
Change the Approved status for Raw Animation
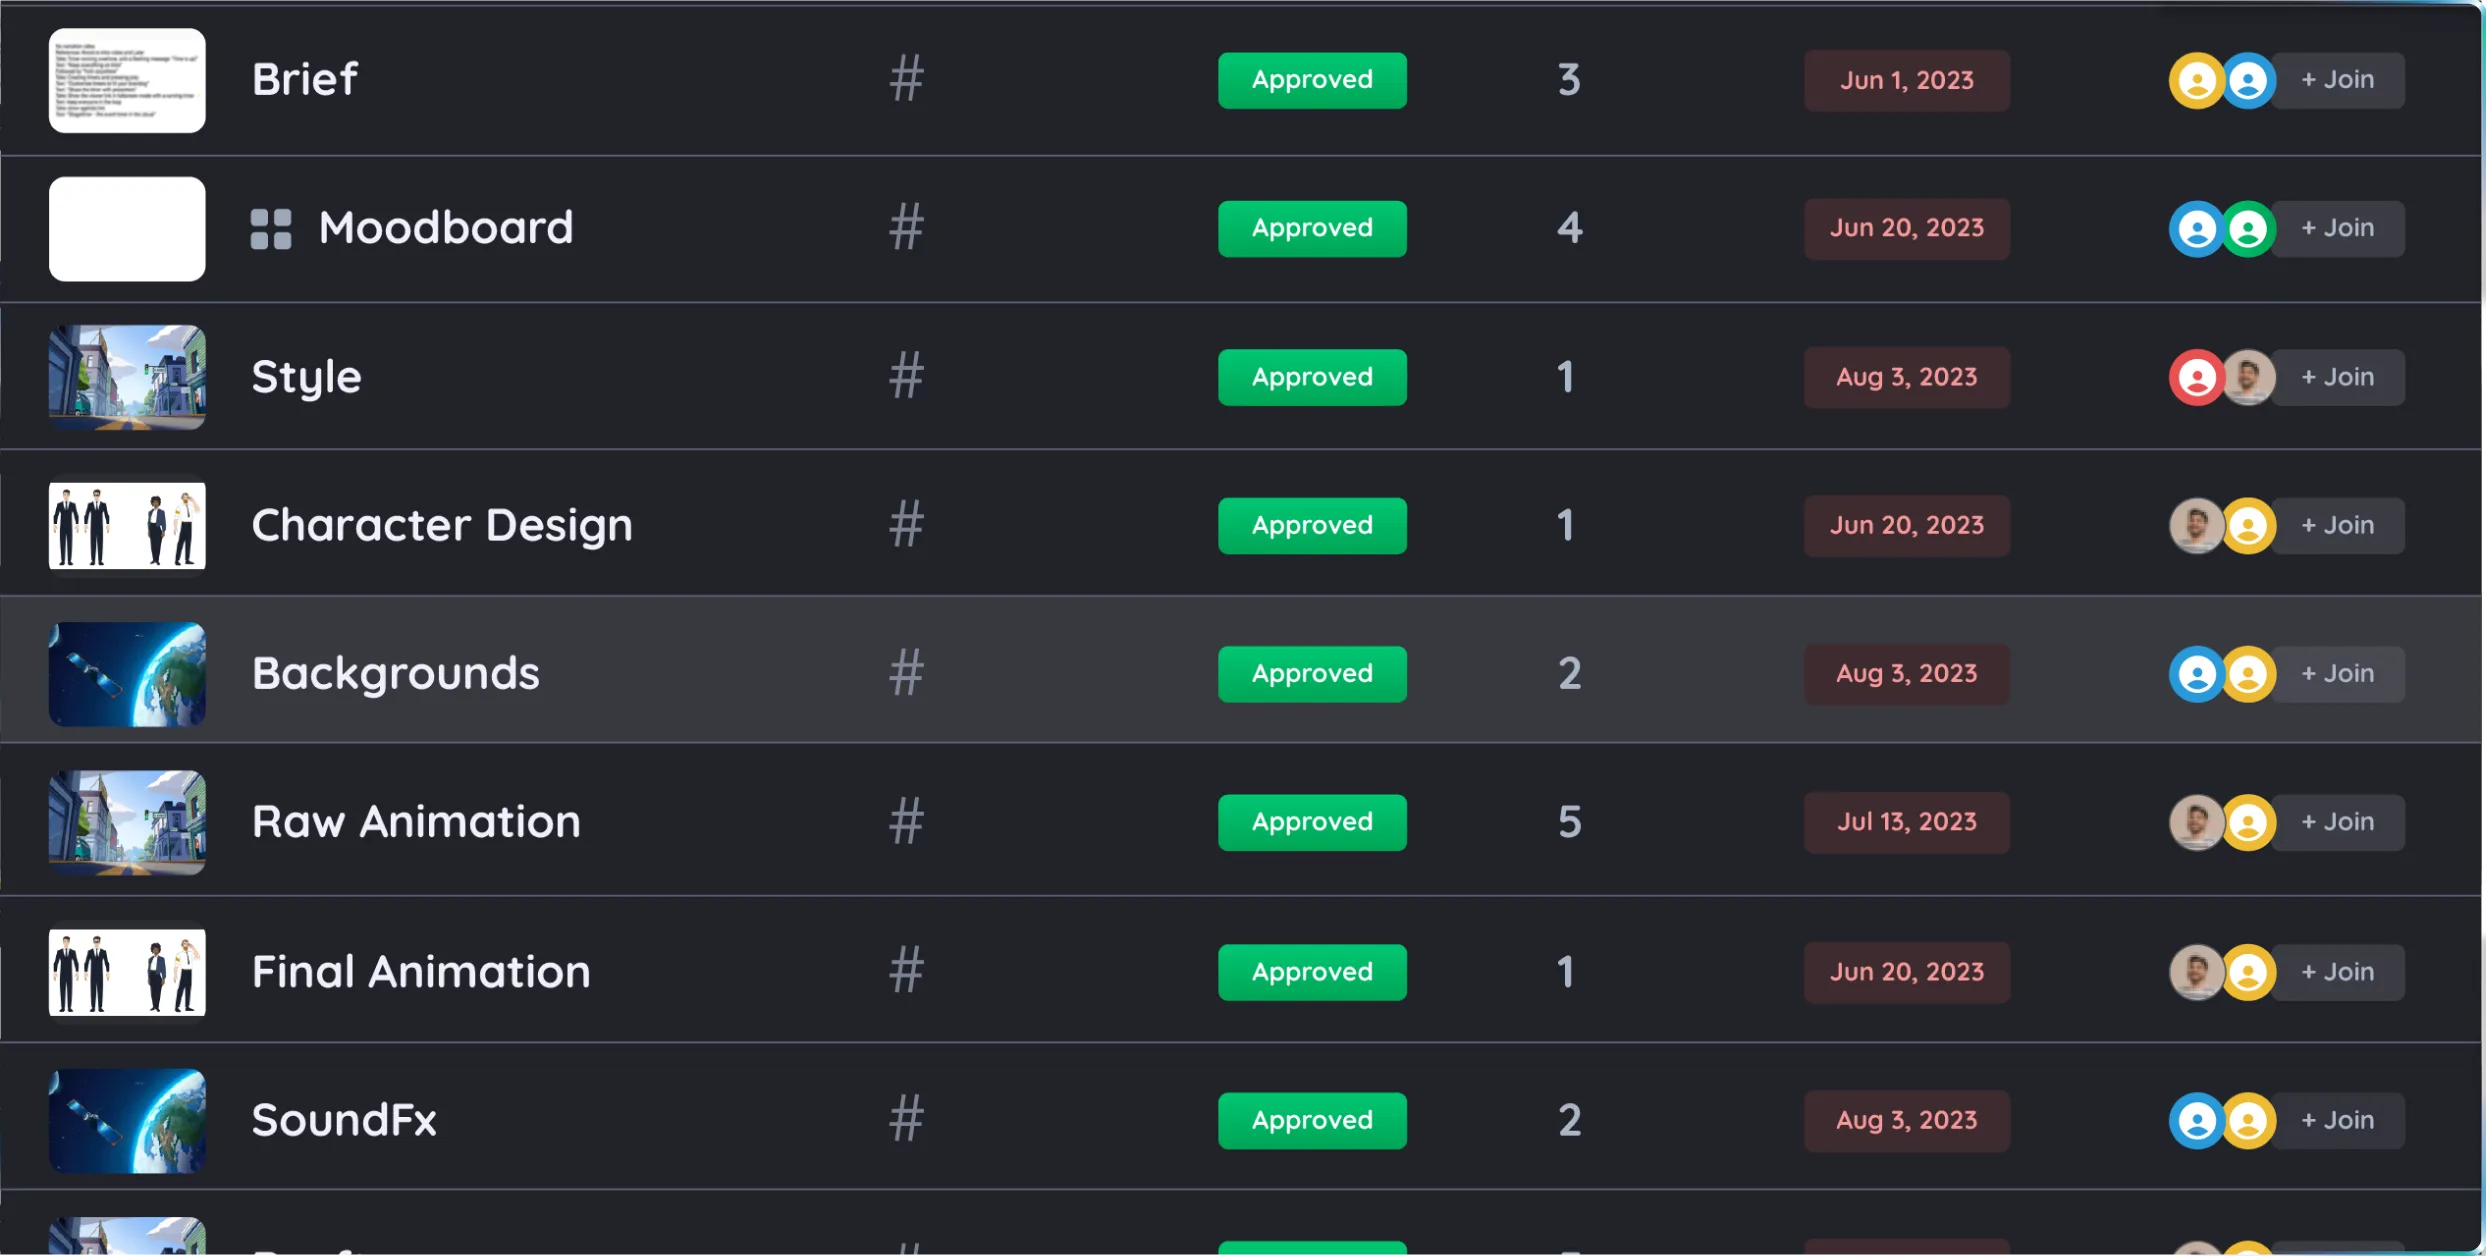tap(1312, 822)
